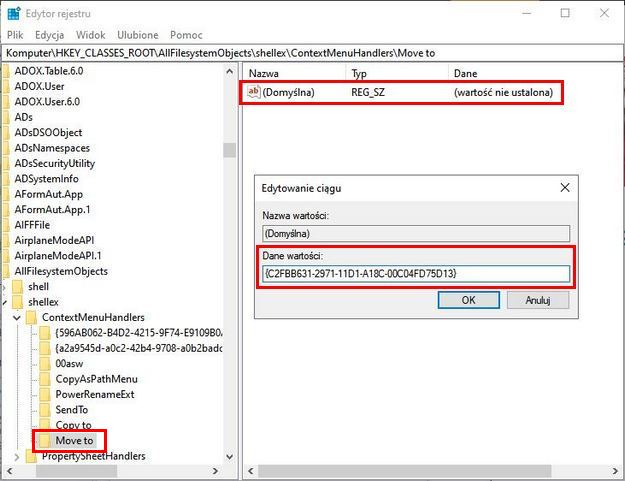Select the Move to registry key

(x=74, y=440)
